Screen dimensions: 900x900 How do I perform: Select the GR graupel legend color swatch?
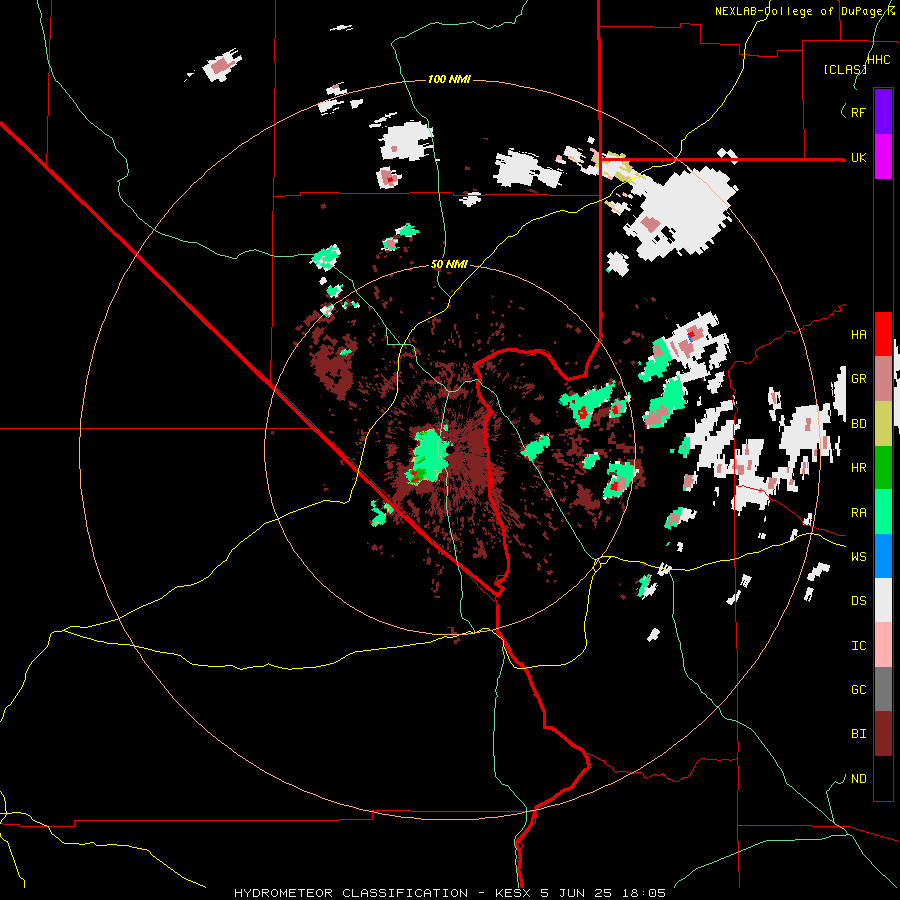[x=883, y=379]
